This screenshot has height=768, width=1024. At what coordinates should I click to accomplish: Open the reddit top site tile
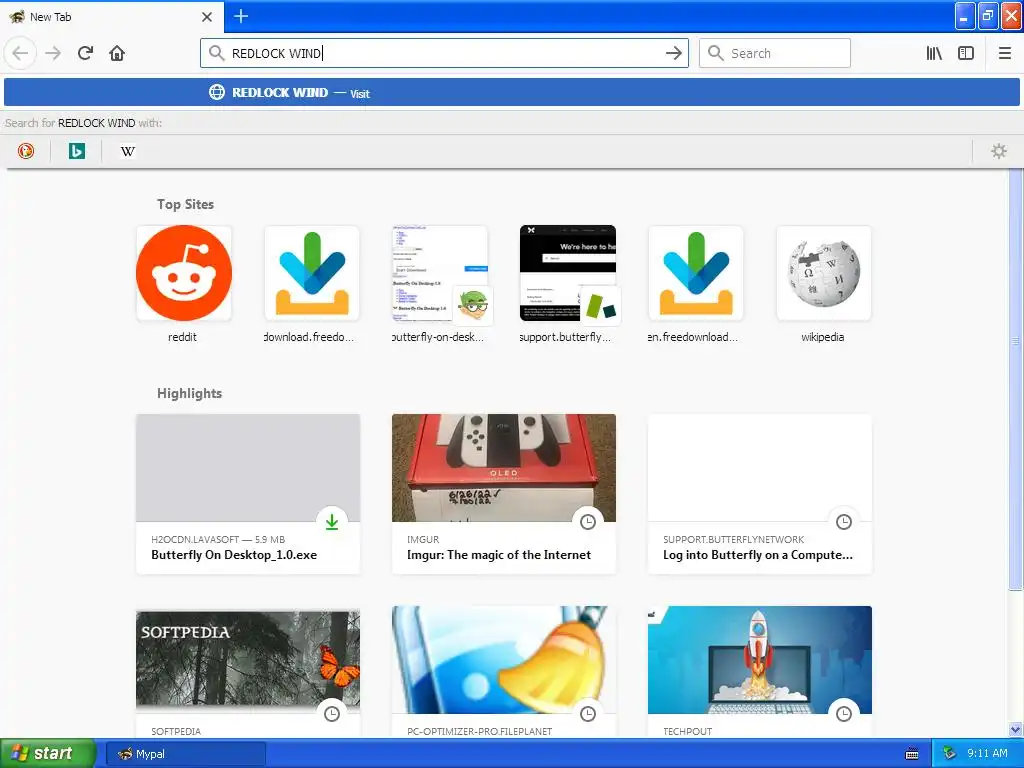[x=184, y=273]
